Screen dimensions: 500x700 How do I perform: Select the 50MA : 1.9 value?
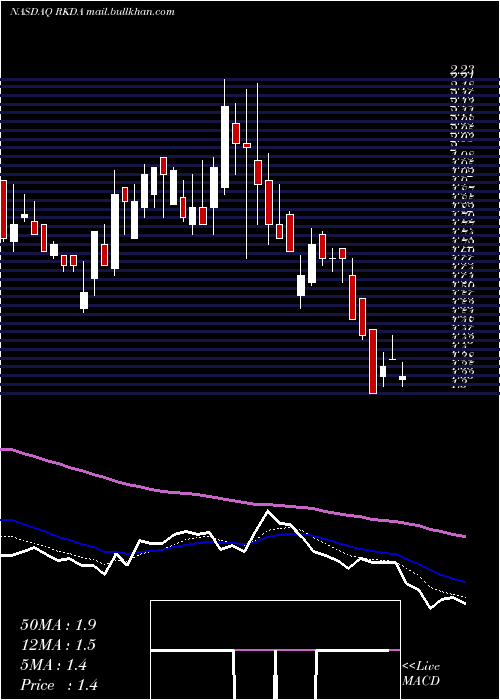[58, 625]
